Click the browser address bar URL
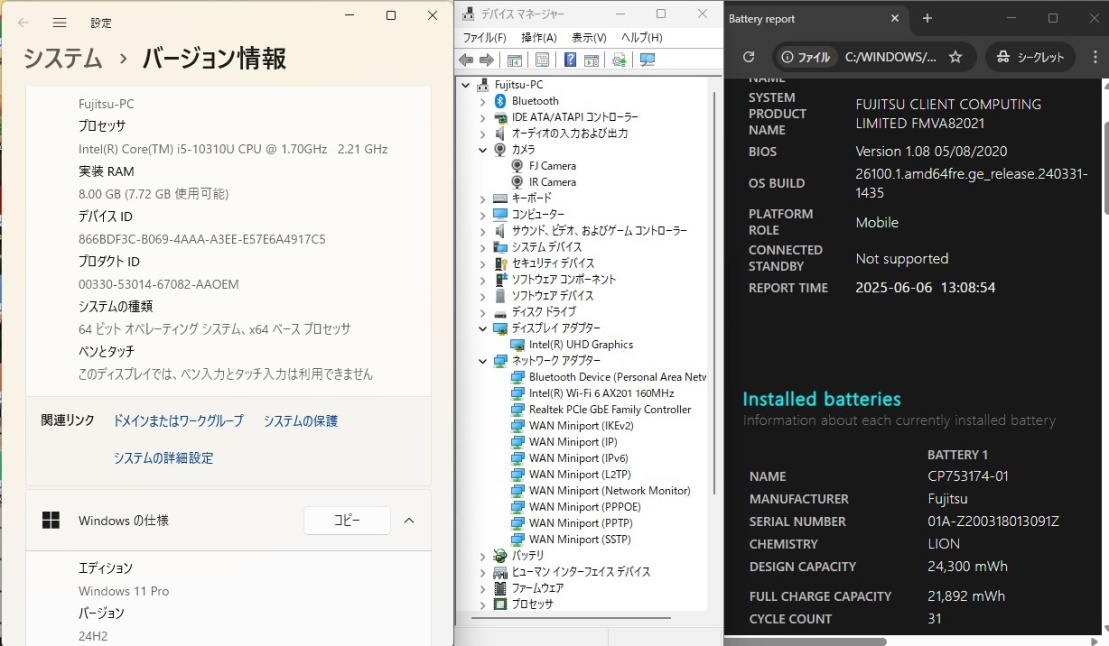Screen dimensions: 1109x646 (x=890, y=57)
